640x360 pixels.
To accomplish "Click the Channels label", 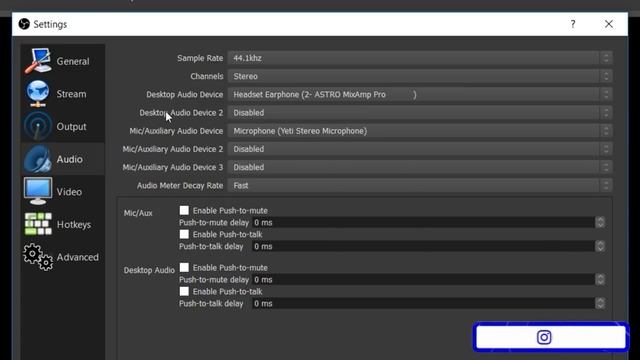I will coord(207,76).
